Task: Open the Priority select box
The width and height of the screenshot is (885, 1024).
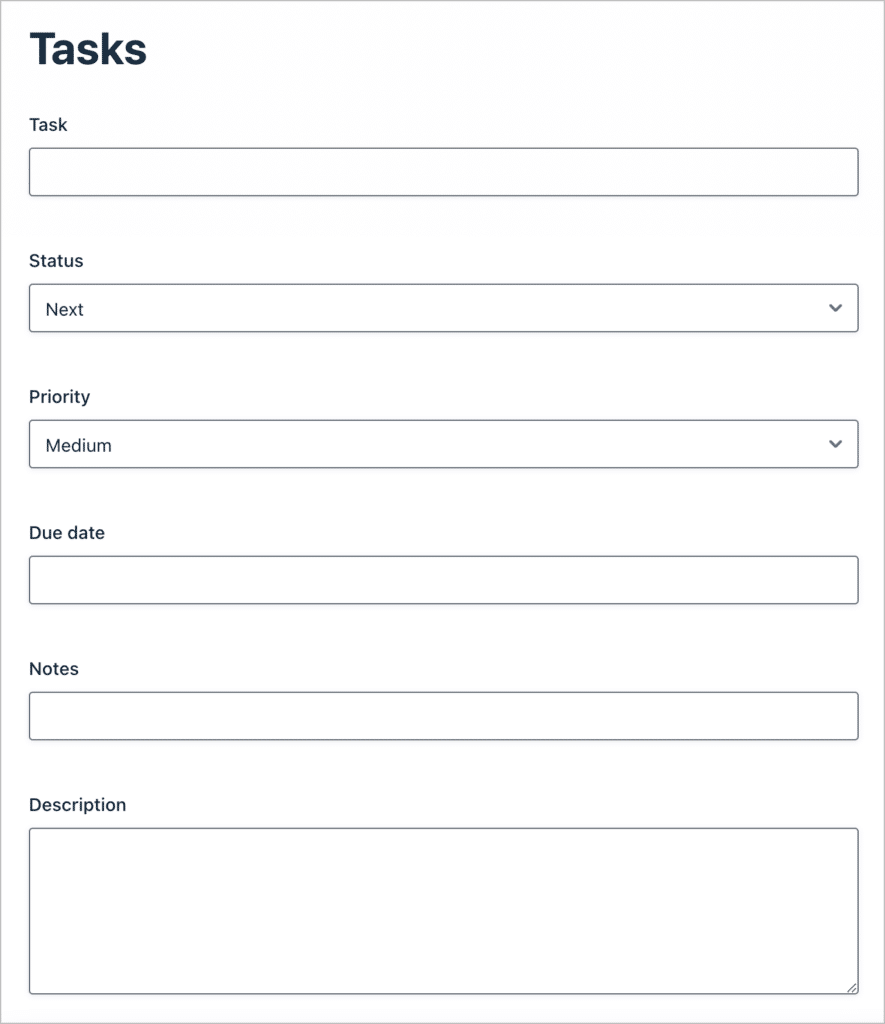Action: pos(443,444)
